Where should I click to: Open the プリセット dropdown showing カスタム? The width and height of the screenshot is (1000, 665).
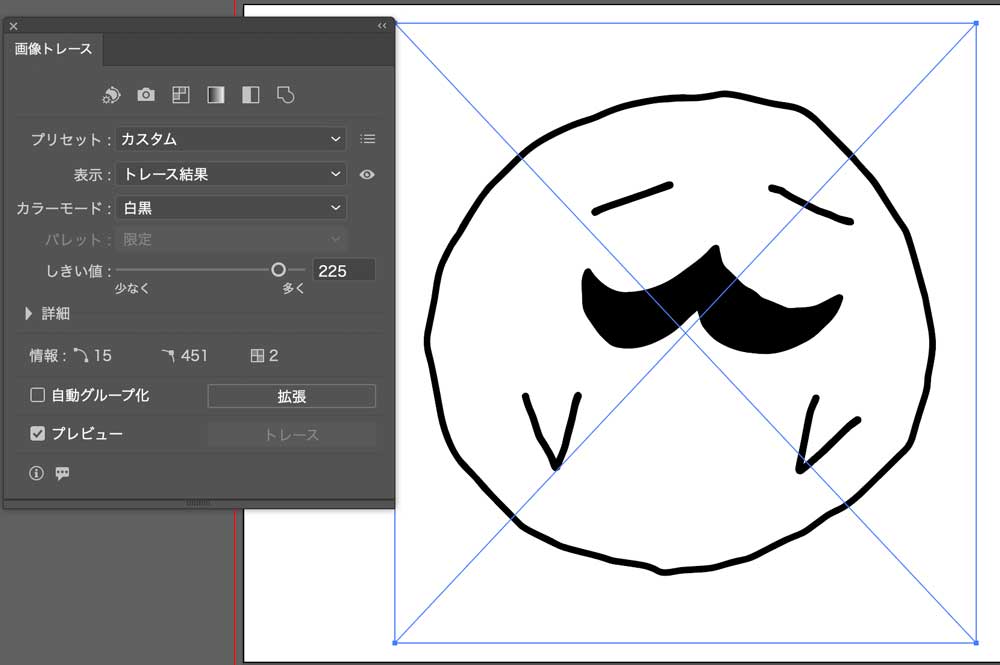[x=231, y=139]
